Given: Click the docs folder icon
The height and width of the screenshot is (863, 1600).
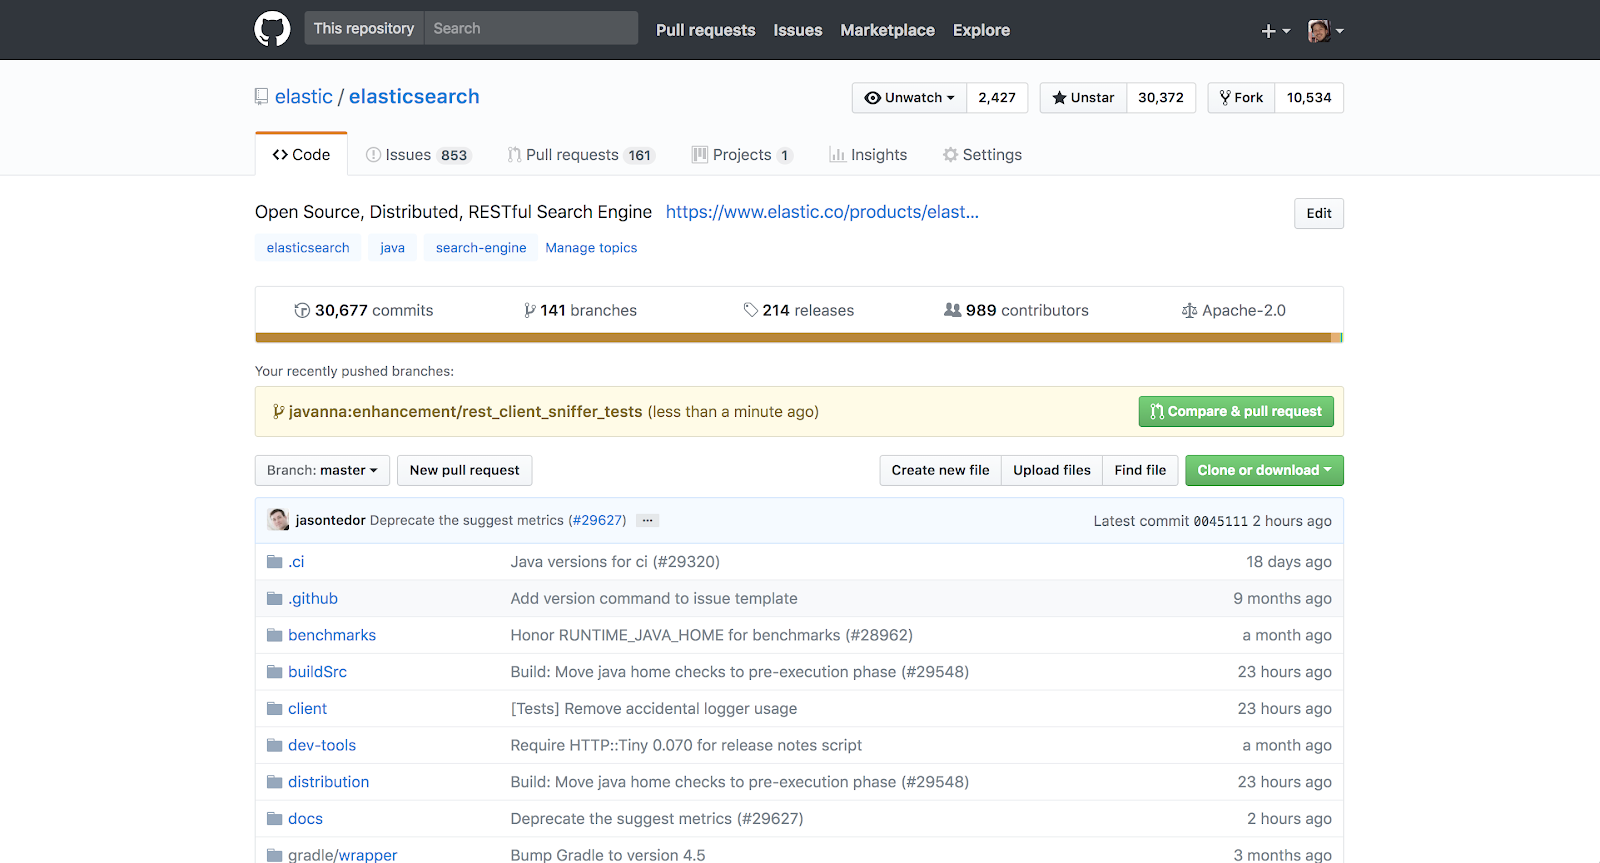Looking at the screenshot, I should pos(275,819).
